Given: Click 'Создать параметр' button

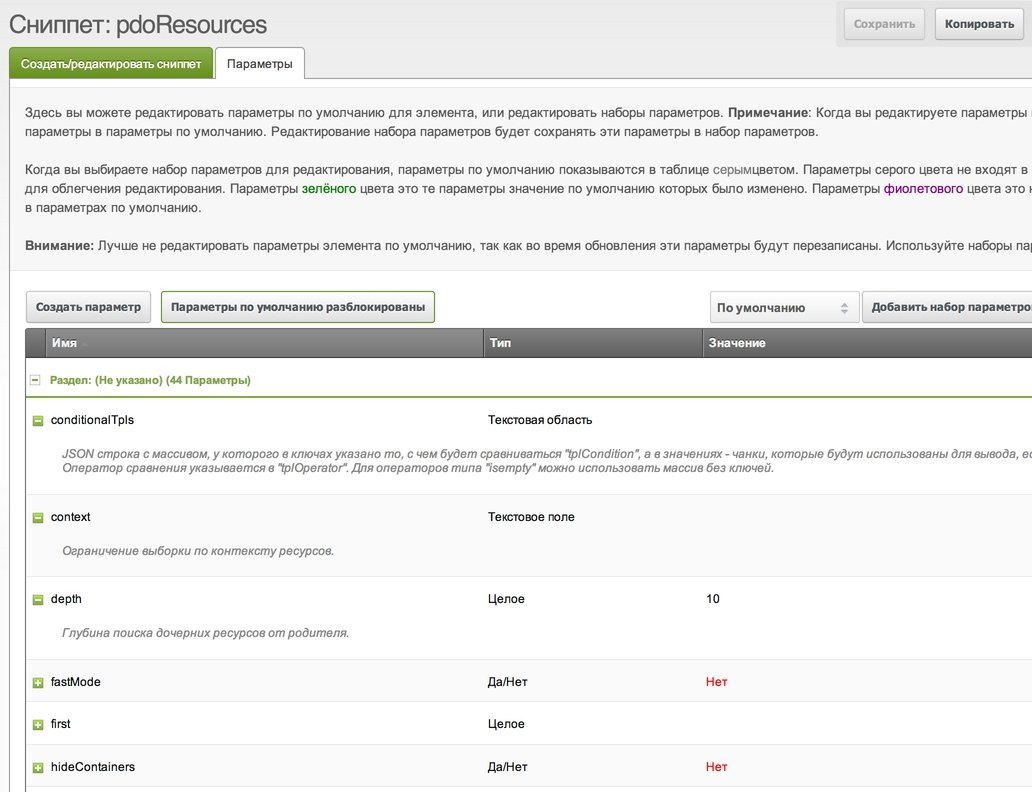Looking at the screenshot, I should (x=89, y=307).
